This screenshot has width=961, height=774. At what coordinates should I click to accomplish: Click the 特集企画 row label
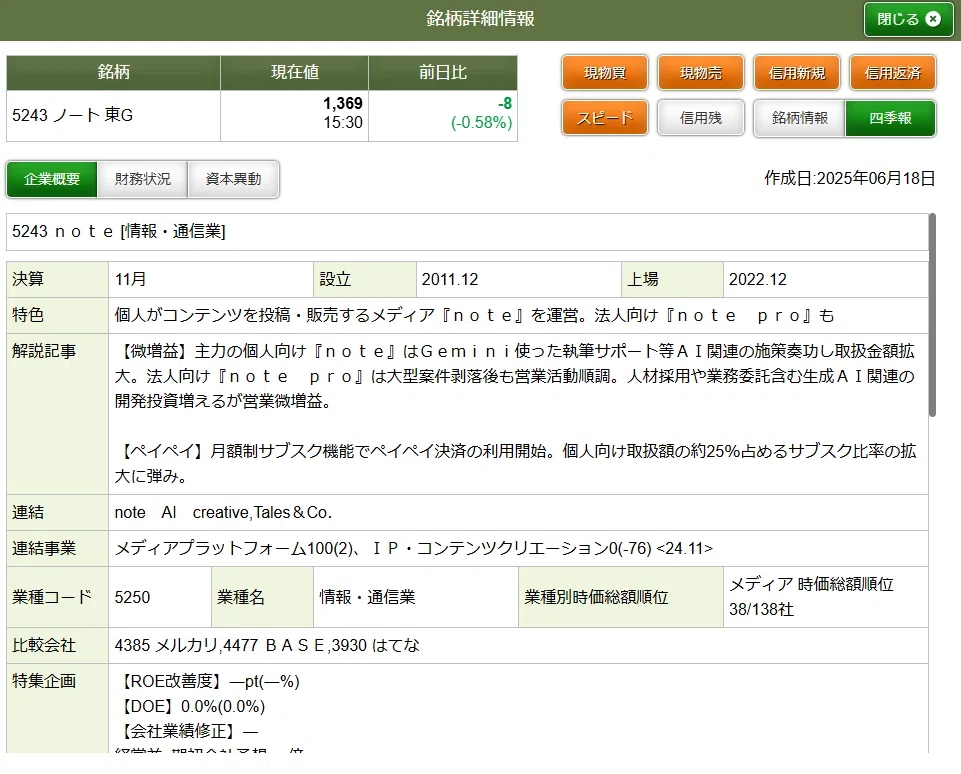(58, 708)
